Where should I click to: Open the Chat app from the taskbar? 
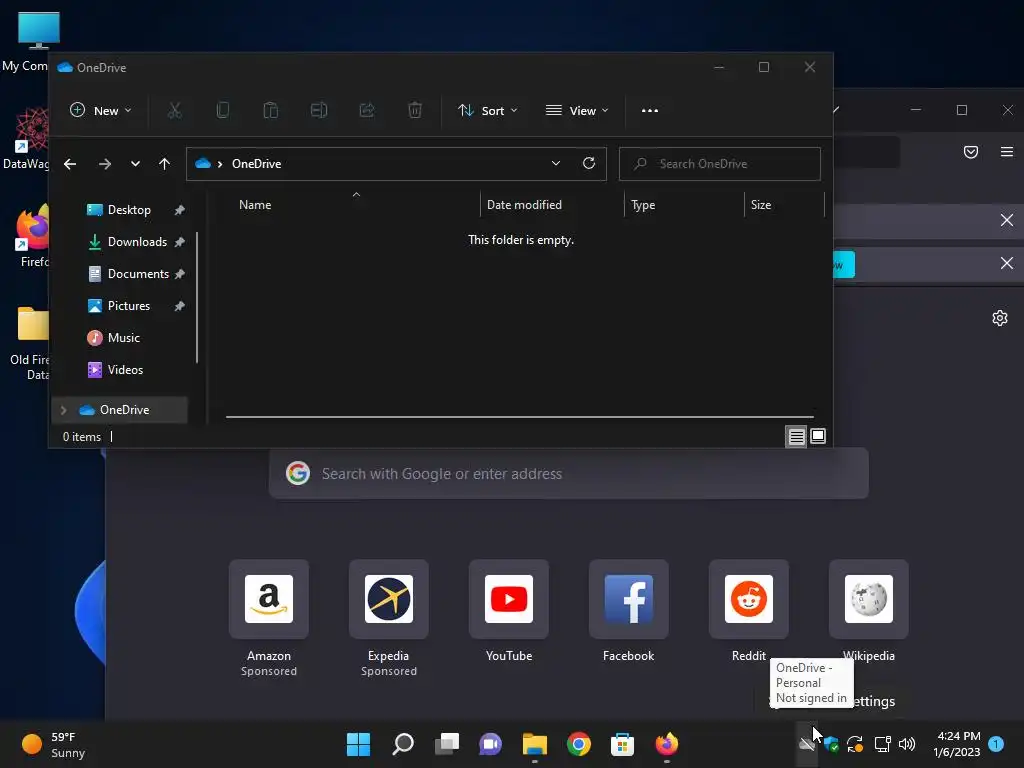pyautogui.click(x=490, y=744)
